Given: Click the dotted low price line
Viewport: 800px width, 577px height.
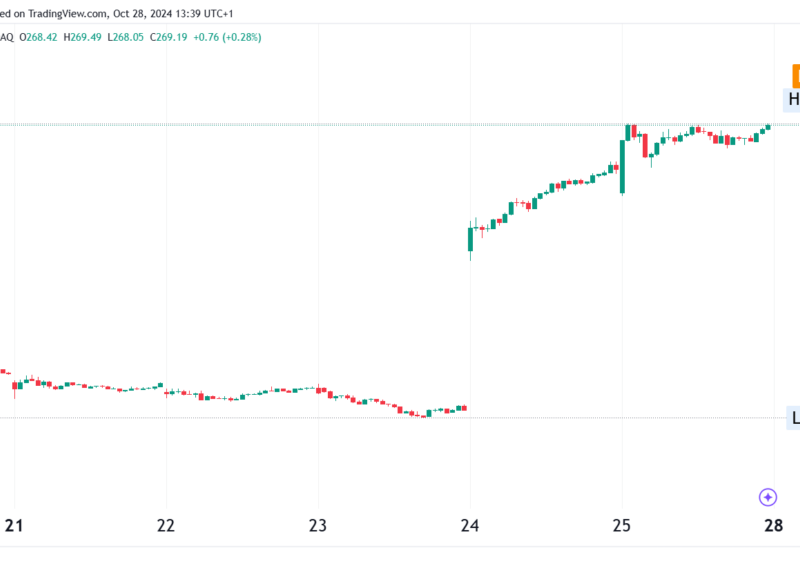Looking at the screenshot, I should 393,418.
